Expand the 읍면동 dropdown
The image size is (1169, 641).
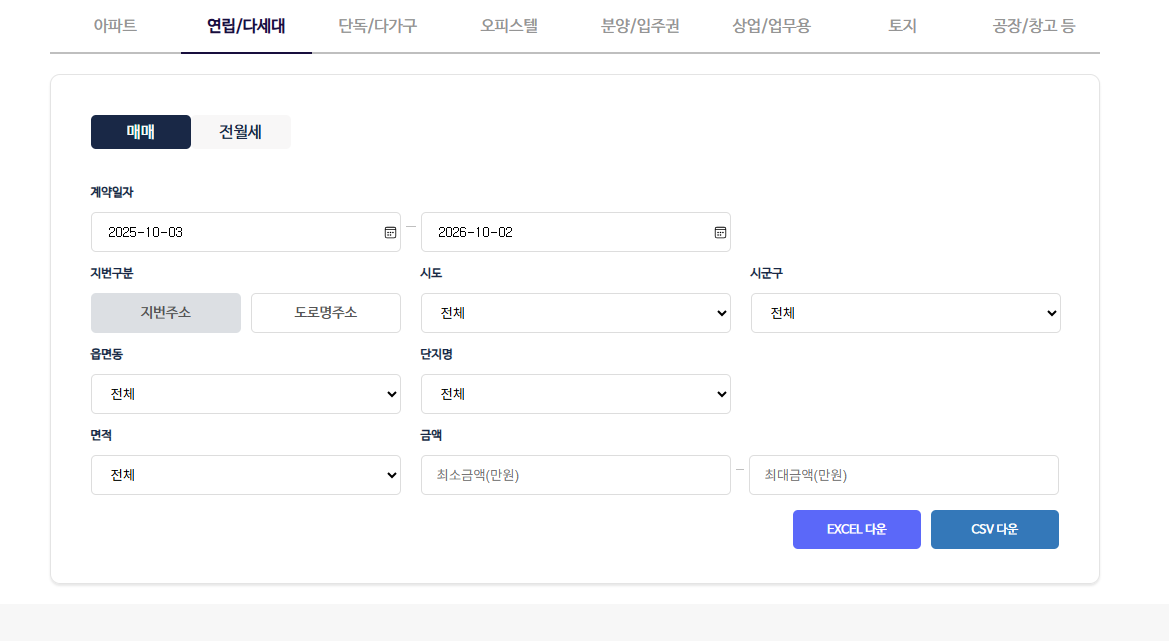pos(246,394)
